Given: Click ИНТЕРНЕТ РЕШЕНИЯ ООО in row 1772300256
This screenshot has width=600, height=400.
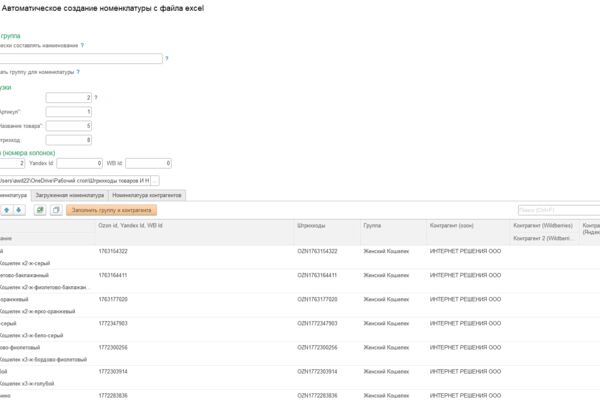Looking at the screenshot, I should [x=465, y=348].
